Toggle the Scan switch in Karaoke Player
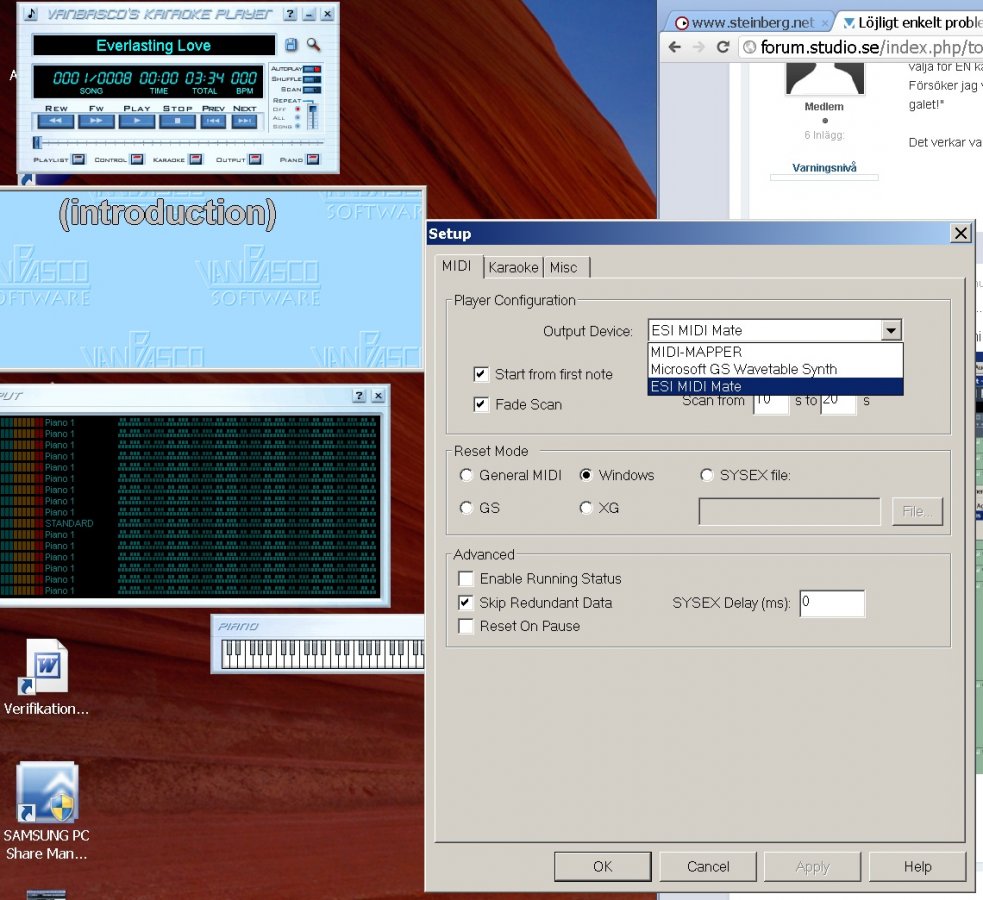The height and width of the screenshot is (900, 983). (x=312, y=90)
